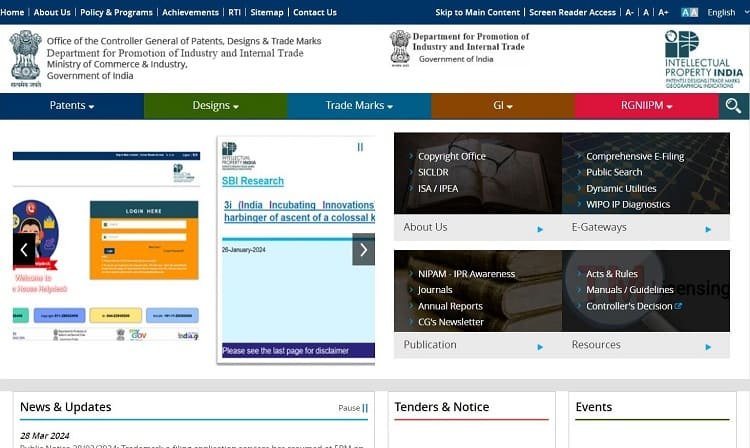The height and width of the screenshot is (448, 750).
Task: Click the Events section heading
Action: coord(594,407)
